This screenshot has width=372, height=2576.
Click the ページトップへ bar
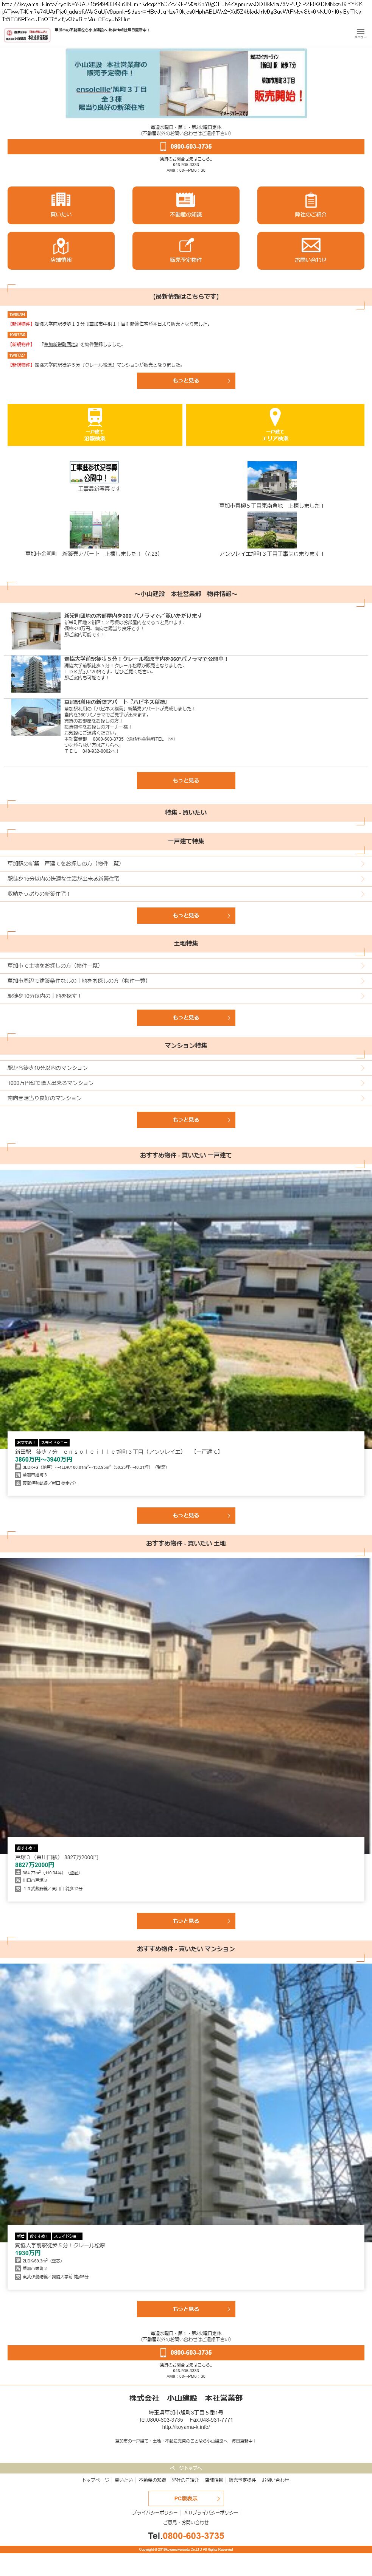click(186, 2468)
